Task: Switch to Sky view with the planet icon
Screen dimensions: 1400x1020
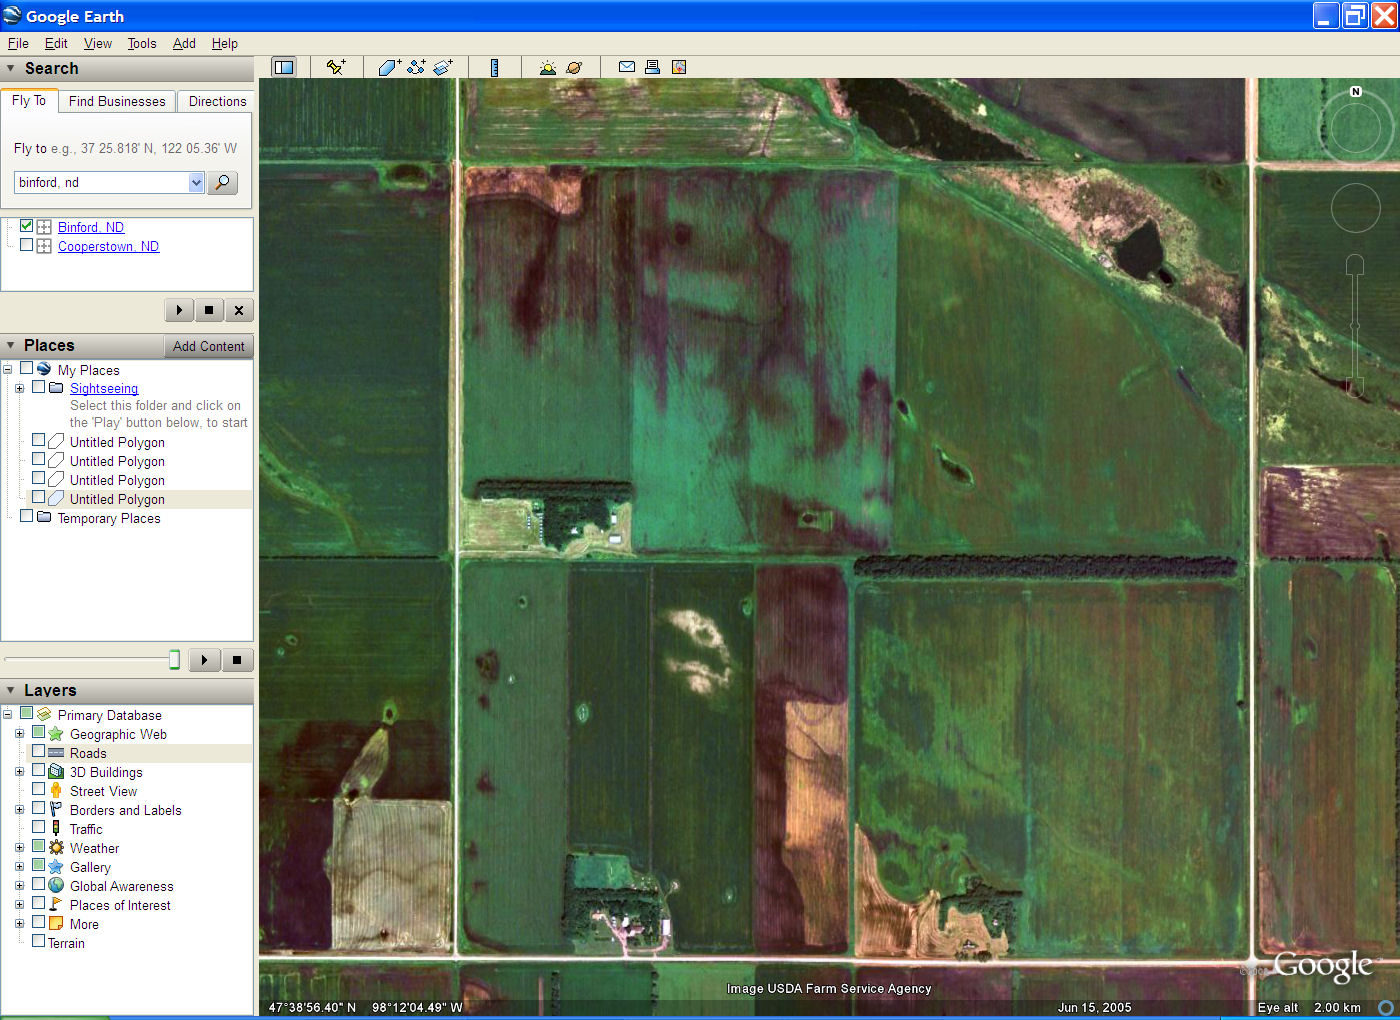Action: pos(574,67)
